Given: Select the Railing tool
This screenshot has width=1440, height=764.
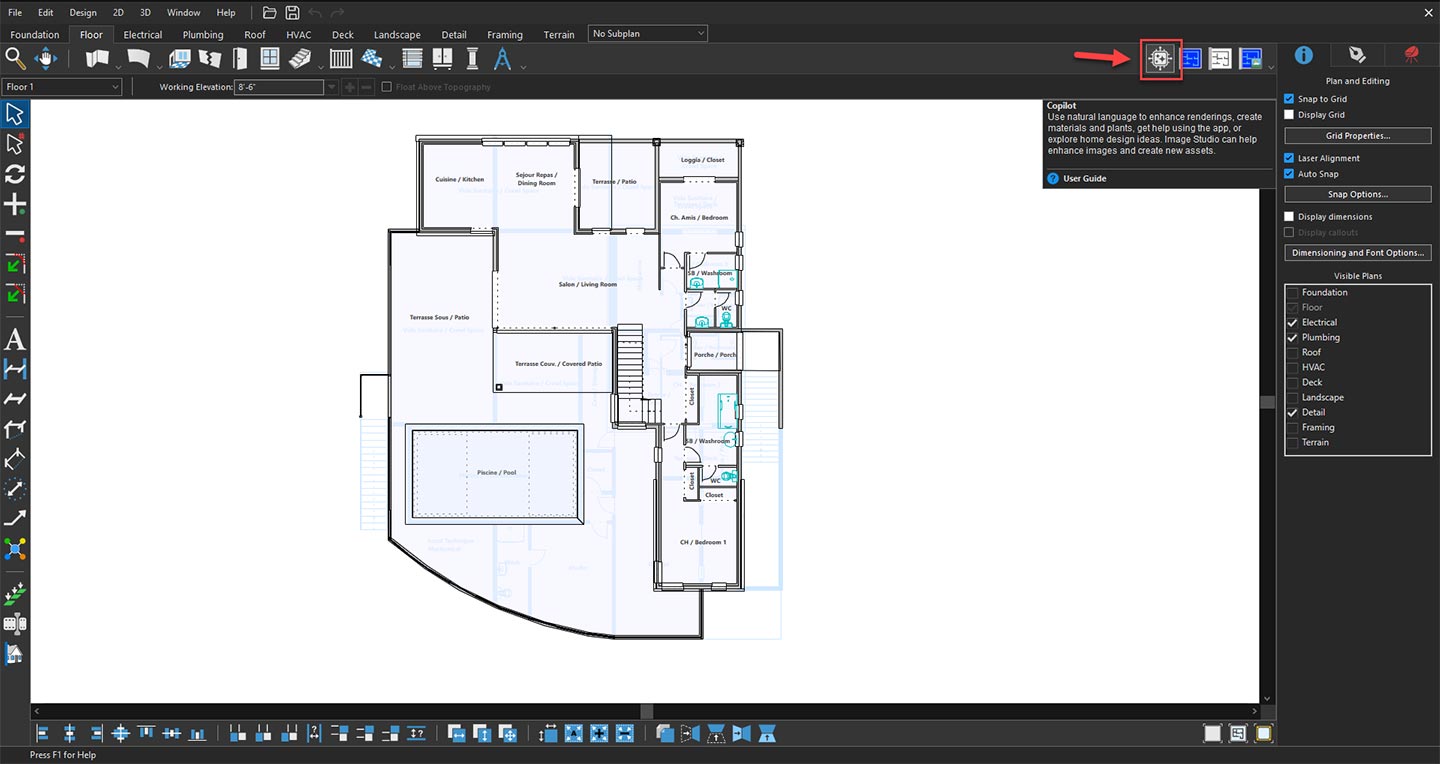Looking at the screenshot, I should point(342,59).
